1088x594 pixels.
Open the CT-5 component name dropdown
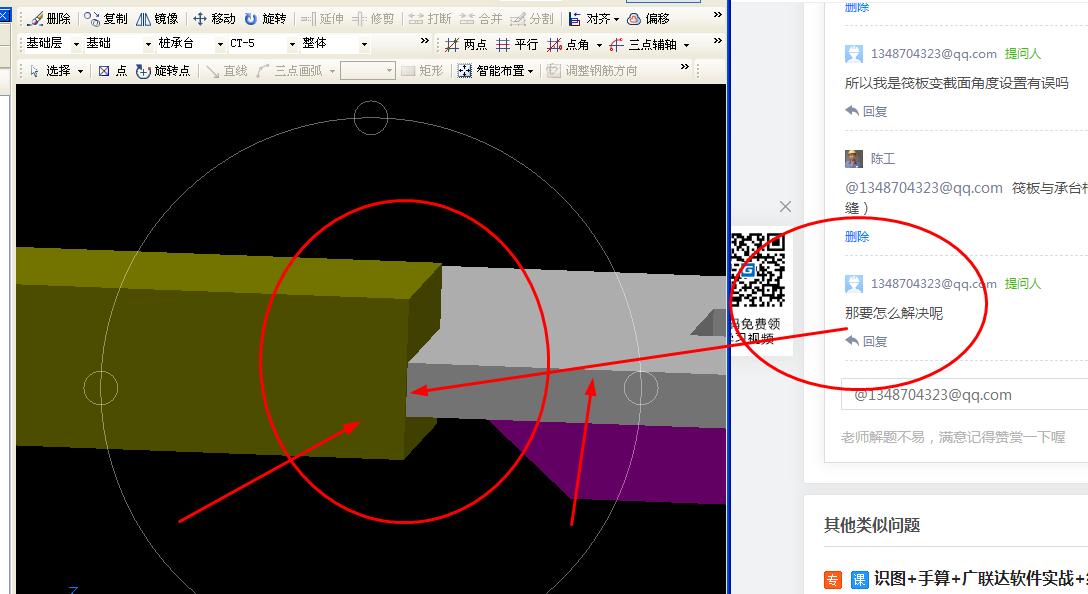tap(262, 44)
